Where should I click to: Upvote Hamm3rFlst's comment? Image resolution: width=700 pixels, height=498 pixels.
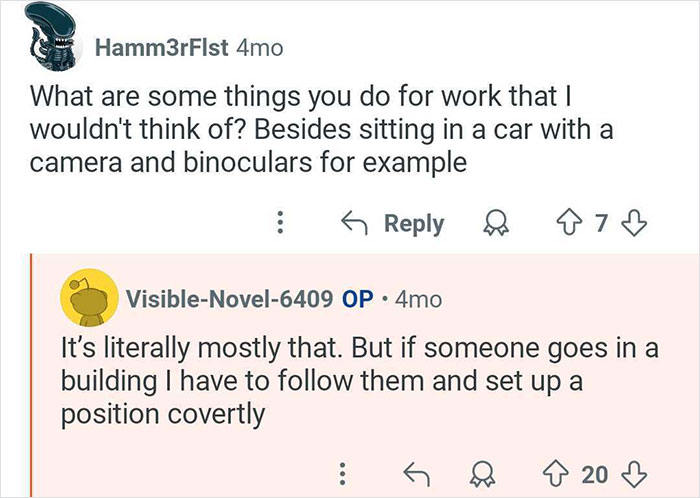click(571, 222)
